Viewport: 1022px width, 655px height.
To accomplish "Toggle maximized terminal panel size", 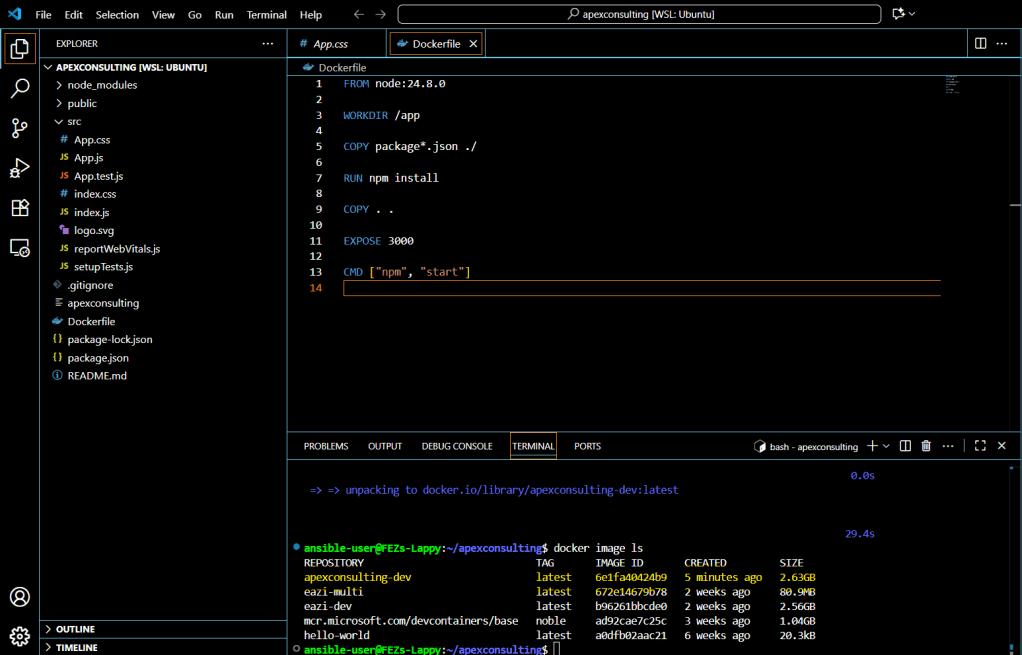I will pos(980,446).
